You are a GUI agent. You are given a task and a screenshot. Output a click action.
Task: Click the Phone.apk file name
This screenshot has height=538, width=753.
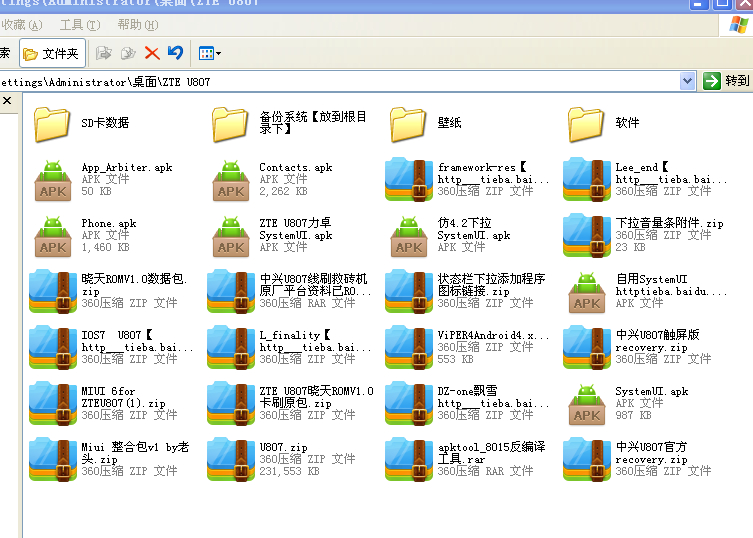pyautogui.click(x=109, y=223)
